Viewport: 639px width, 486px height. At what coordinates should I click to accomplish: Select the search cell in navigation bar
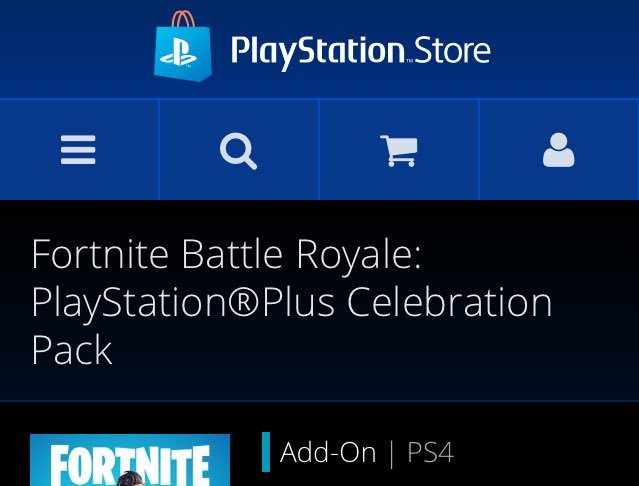[x=239, y=150]
